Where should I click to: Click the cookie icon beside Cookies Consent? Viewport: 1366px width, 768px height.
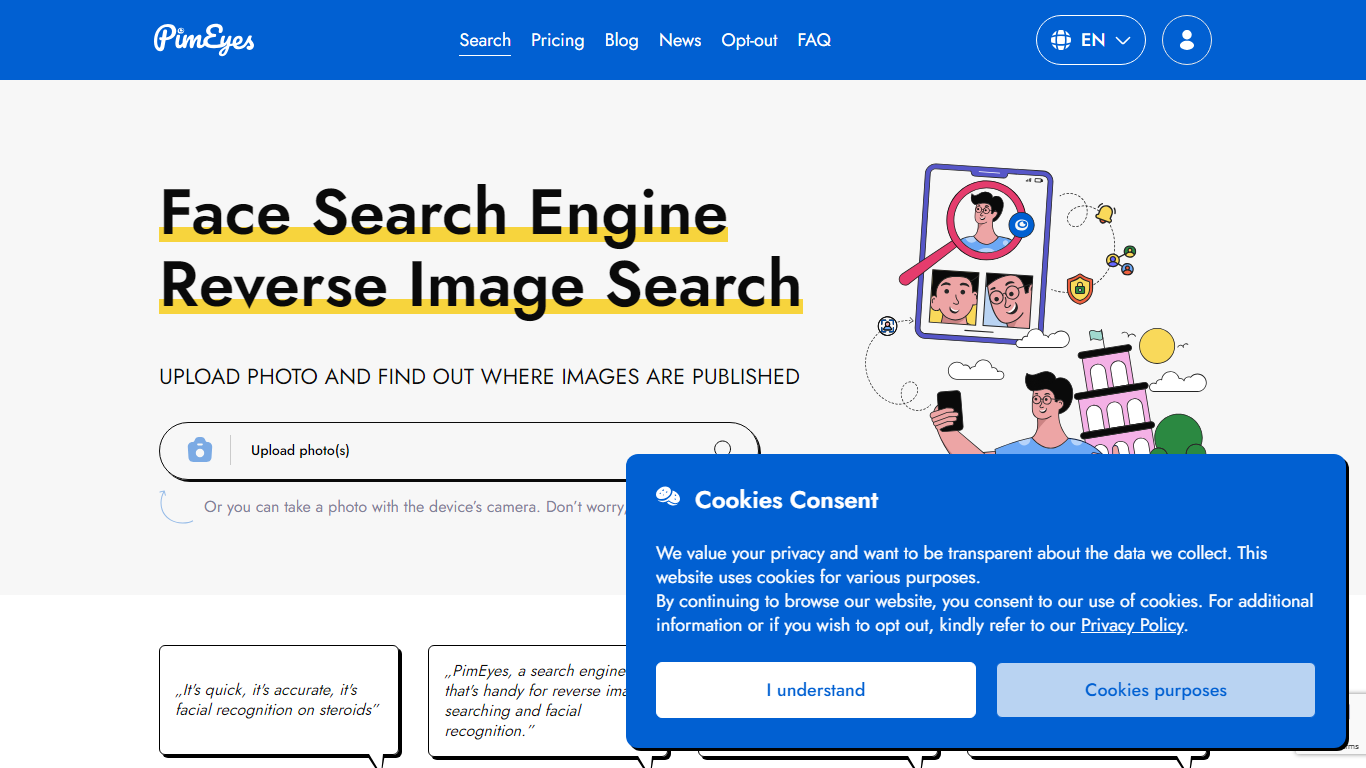[x=668, y=497]
